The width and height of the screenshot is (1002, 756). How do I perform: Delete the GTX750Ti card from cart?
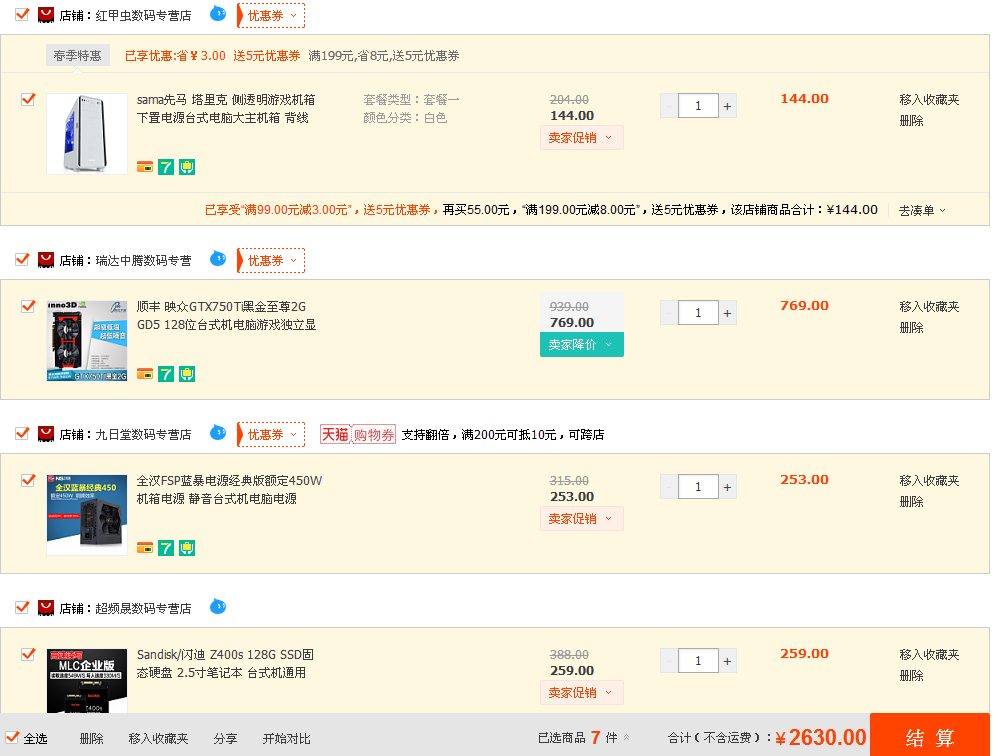coord(911,328)
